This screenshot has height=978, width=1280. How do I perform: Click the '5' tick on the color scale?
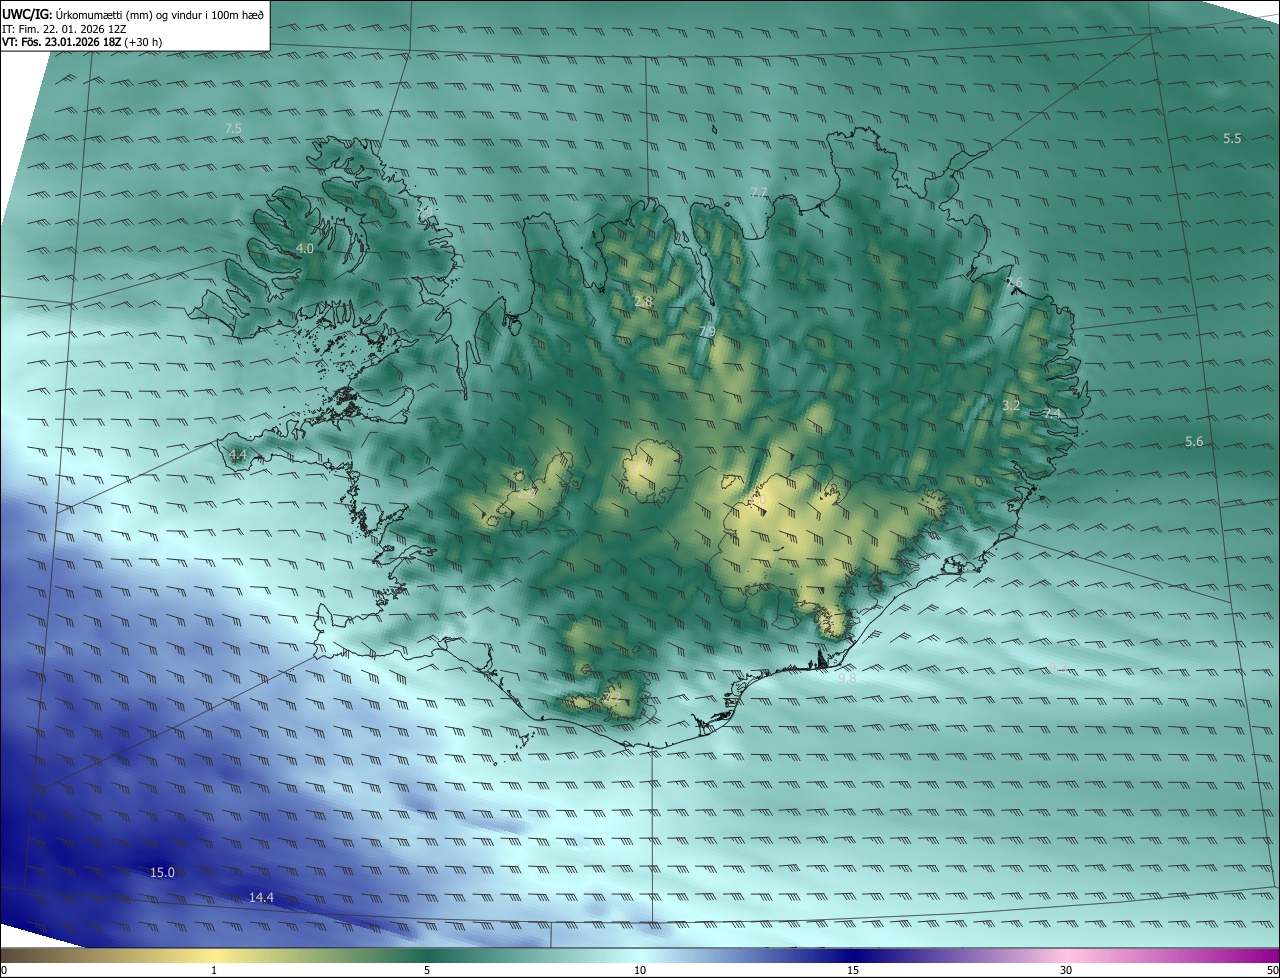[x=427, y=970]
